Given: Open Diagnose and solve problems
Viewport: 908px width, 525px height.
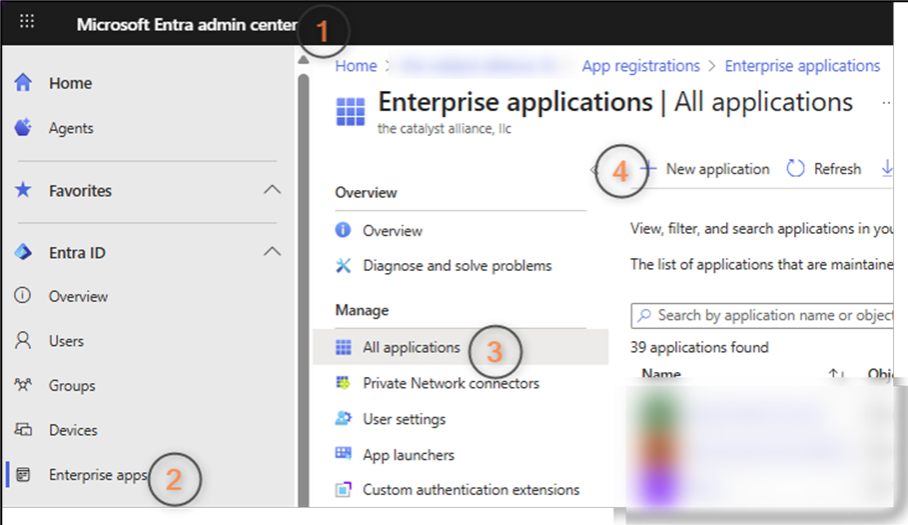Looking at the screenshot, I should (x=457, y=266).
